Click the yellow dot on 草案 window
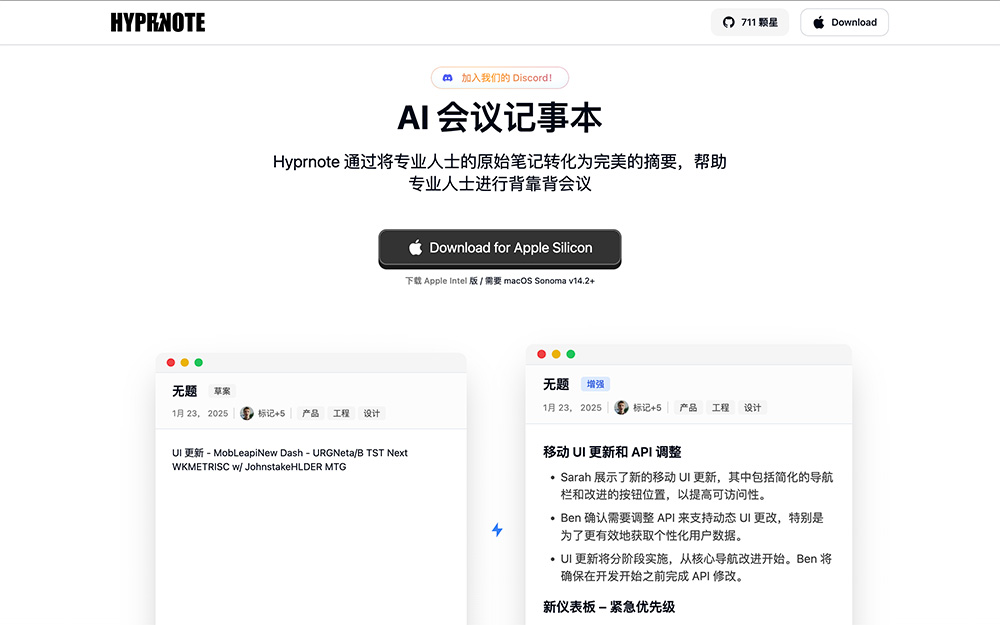 (x=185, y=362)
